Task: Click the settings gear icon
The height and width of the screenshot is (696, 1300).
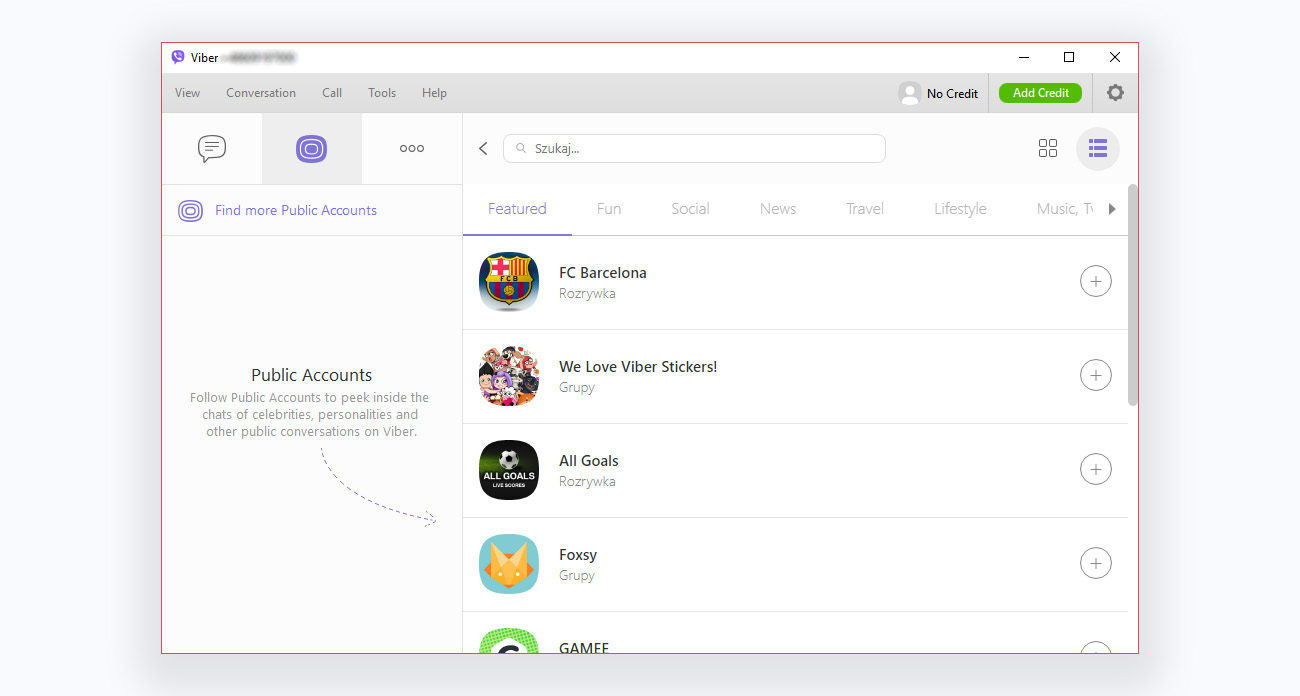Action: point(1115,93)
